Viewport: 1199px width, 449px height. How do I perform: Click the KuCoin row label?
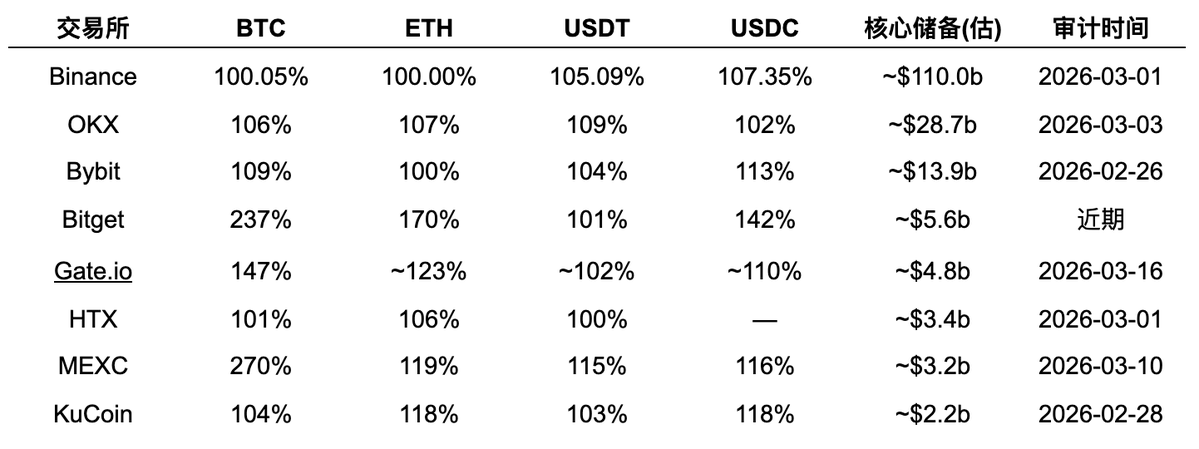(x=92, y=415)
